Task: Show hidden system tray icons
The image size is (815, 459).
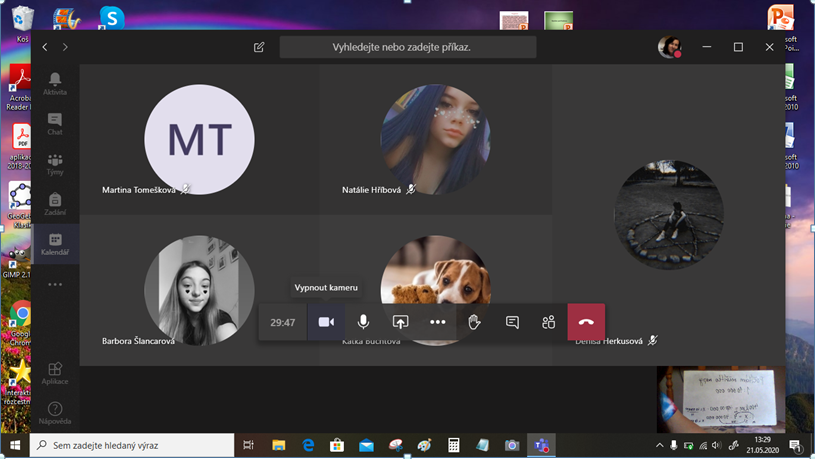Action: point(660,445)
